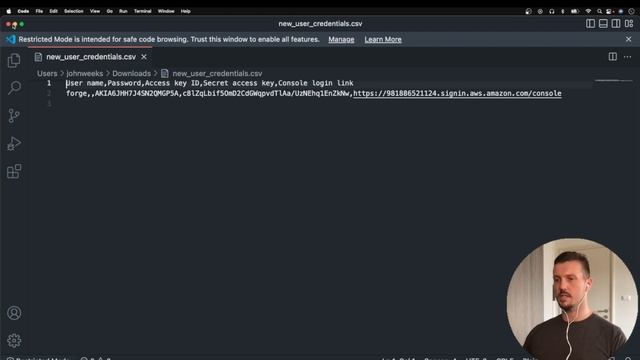Toggle the secondary side bar layout icon
This screenshot has width=640, height=360.
616,24
